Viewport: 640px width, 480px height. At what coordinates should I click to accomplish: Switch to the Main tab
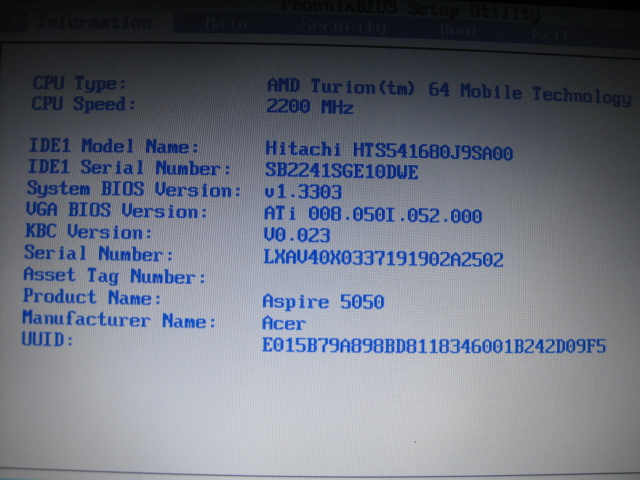click(227, 24)
